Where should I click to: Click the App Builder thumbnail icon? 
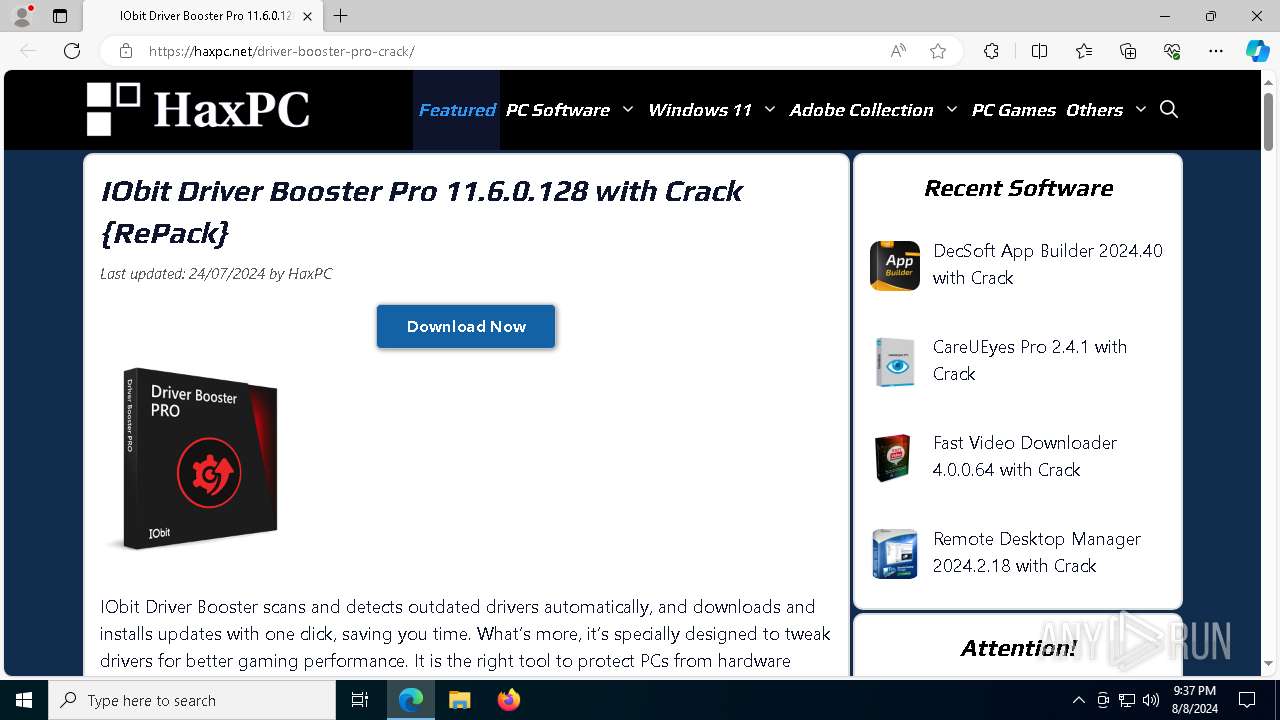click(895, 266)
